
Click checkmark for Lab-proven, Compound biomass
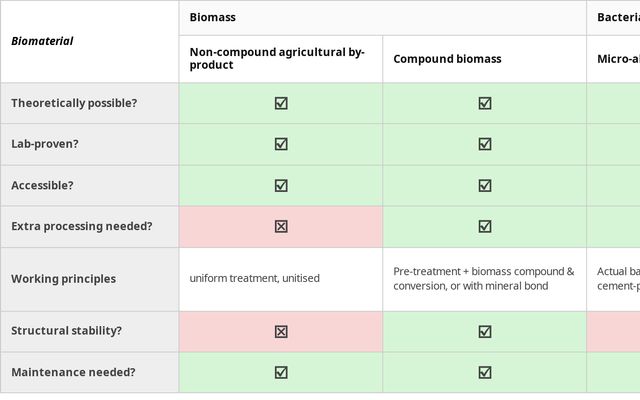pyautogui.click(x=485, y=144)
